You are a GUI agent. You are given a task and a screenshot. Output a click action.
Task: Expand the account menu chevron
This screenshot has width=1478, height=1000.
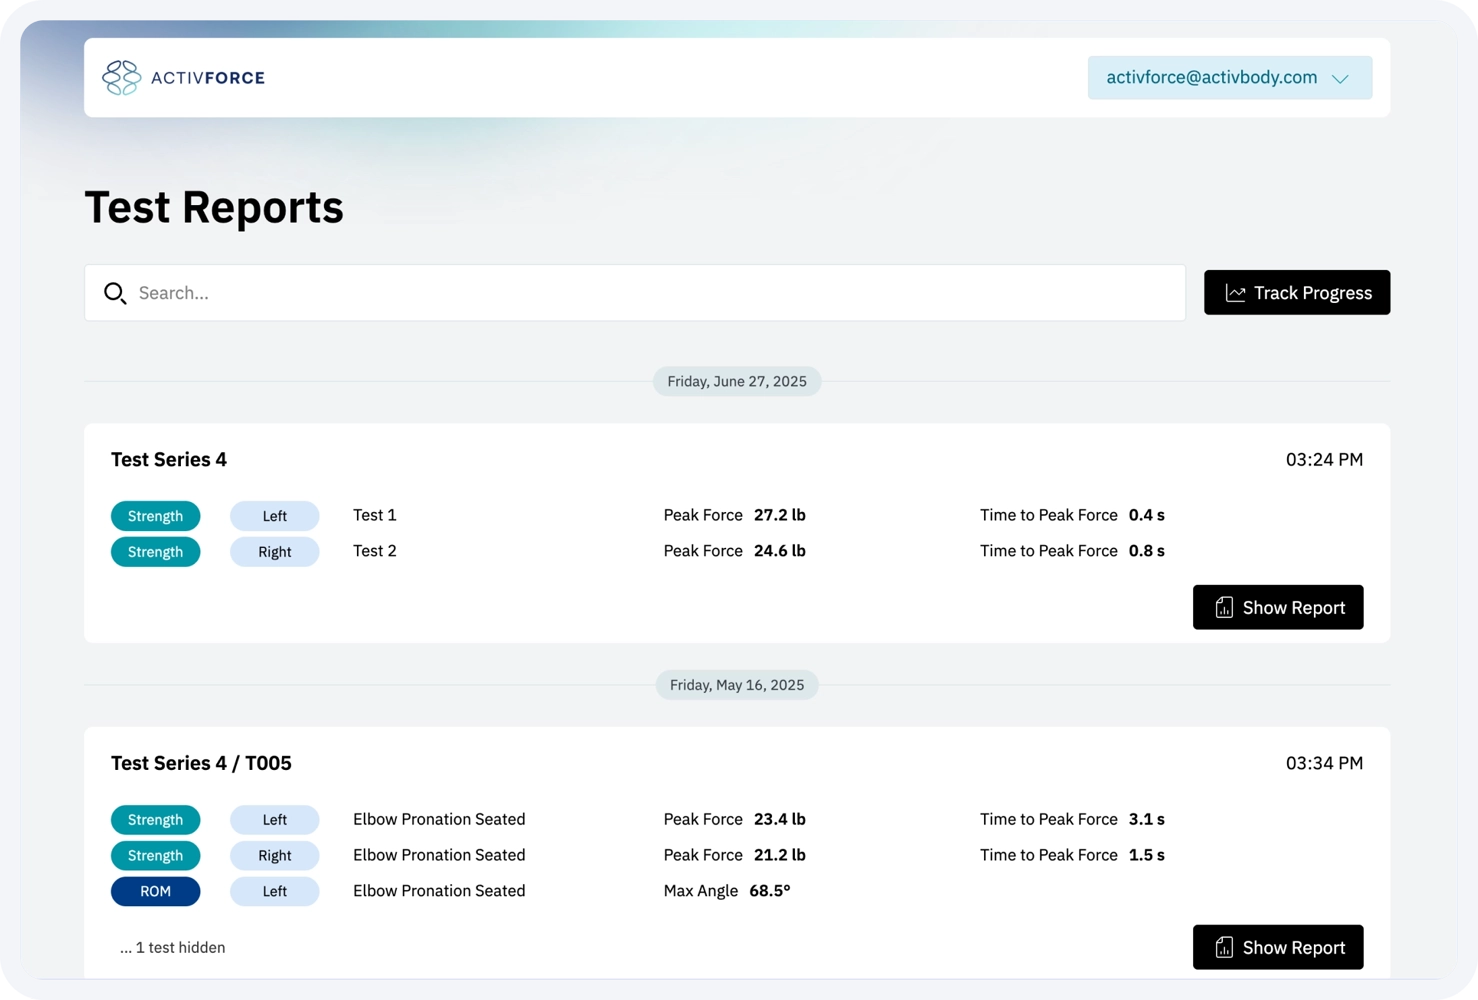click(1340, 79)
